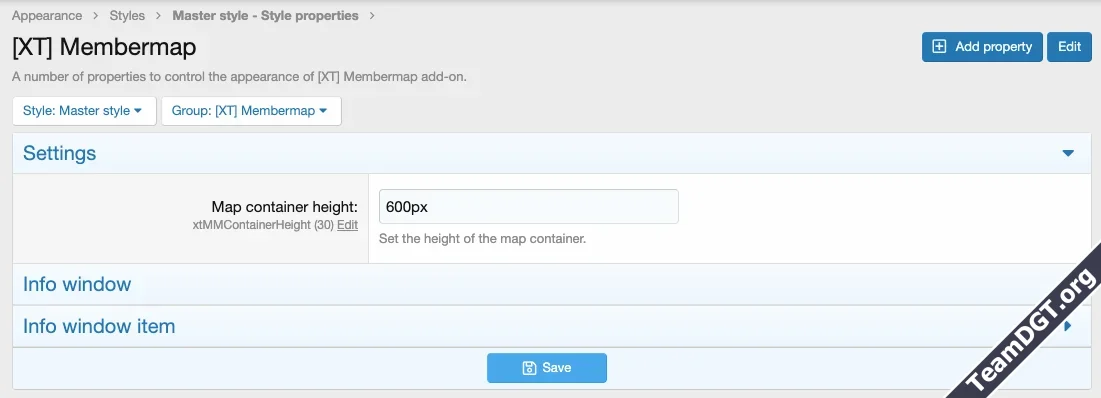Screen dimensions: 1101x398
Task: Click the plus icon on Add property
Action: (939, 46)
